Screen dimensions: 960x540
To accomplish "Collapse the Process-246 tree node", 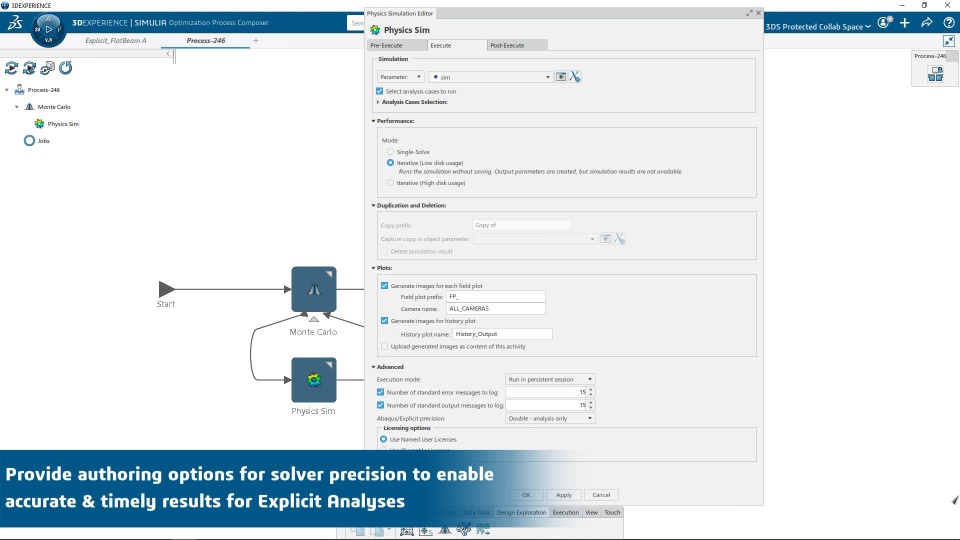I will pos(7,89).
